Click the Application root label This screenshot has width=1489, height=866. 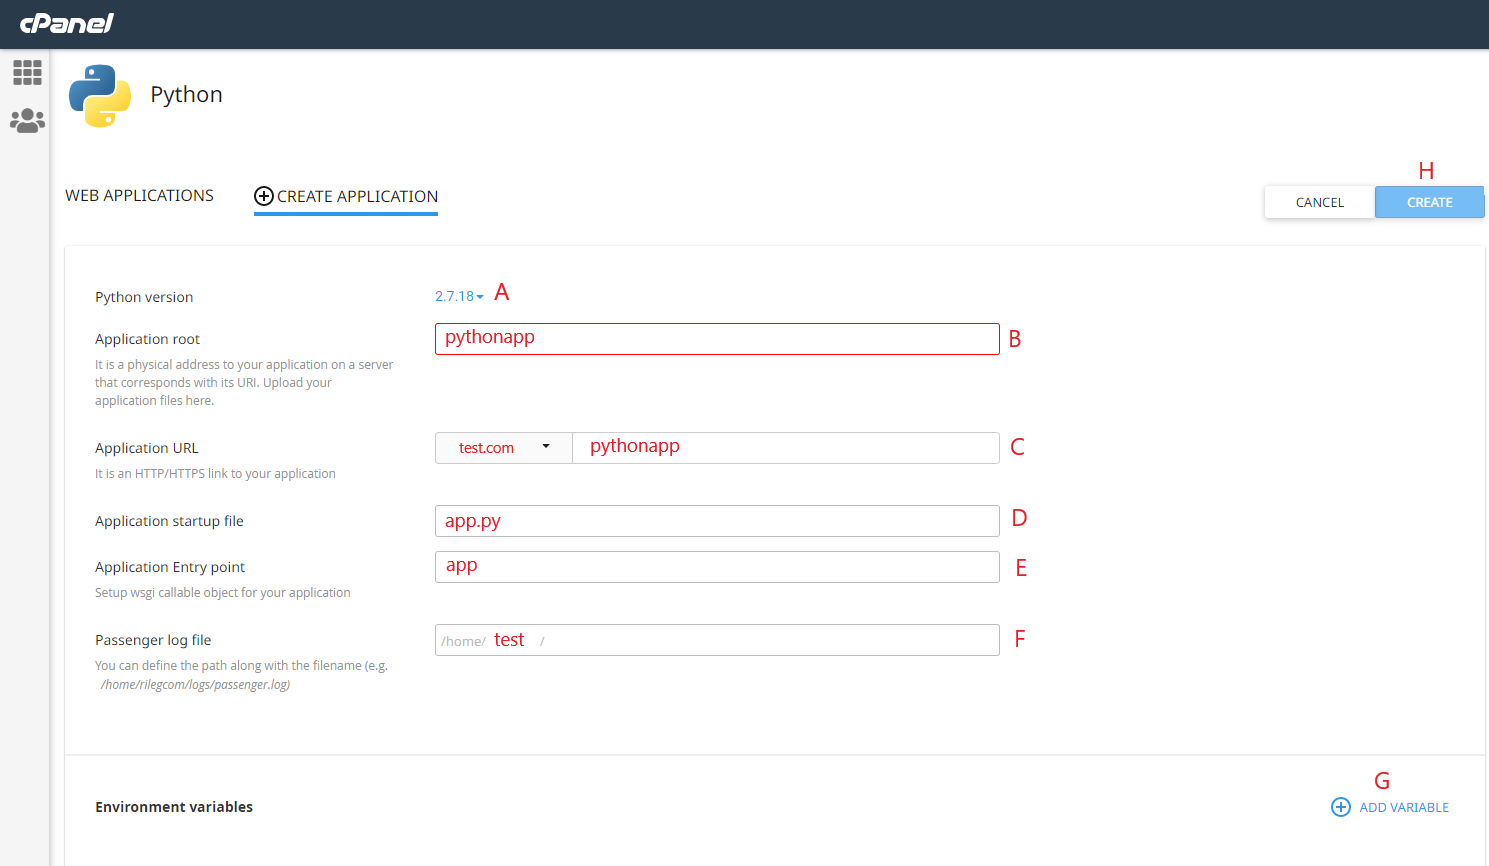click(x=147, y=339)
